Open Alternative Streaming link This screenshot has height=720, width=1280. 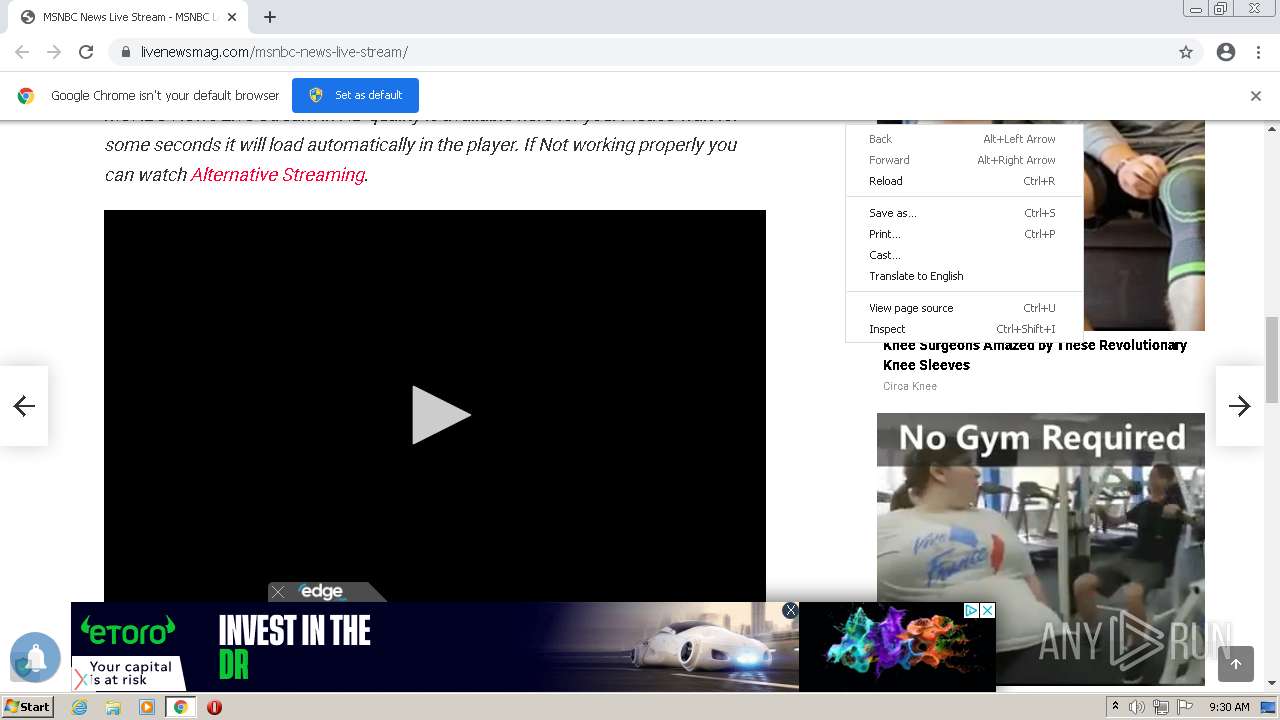[277, 174]
